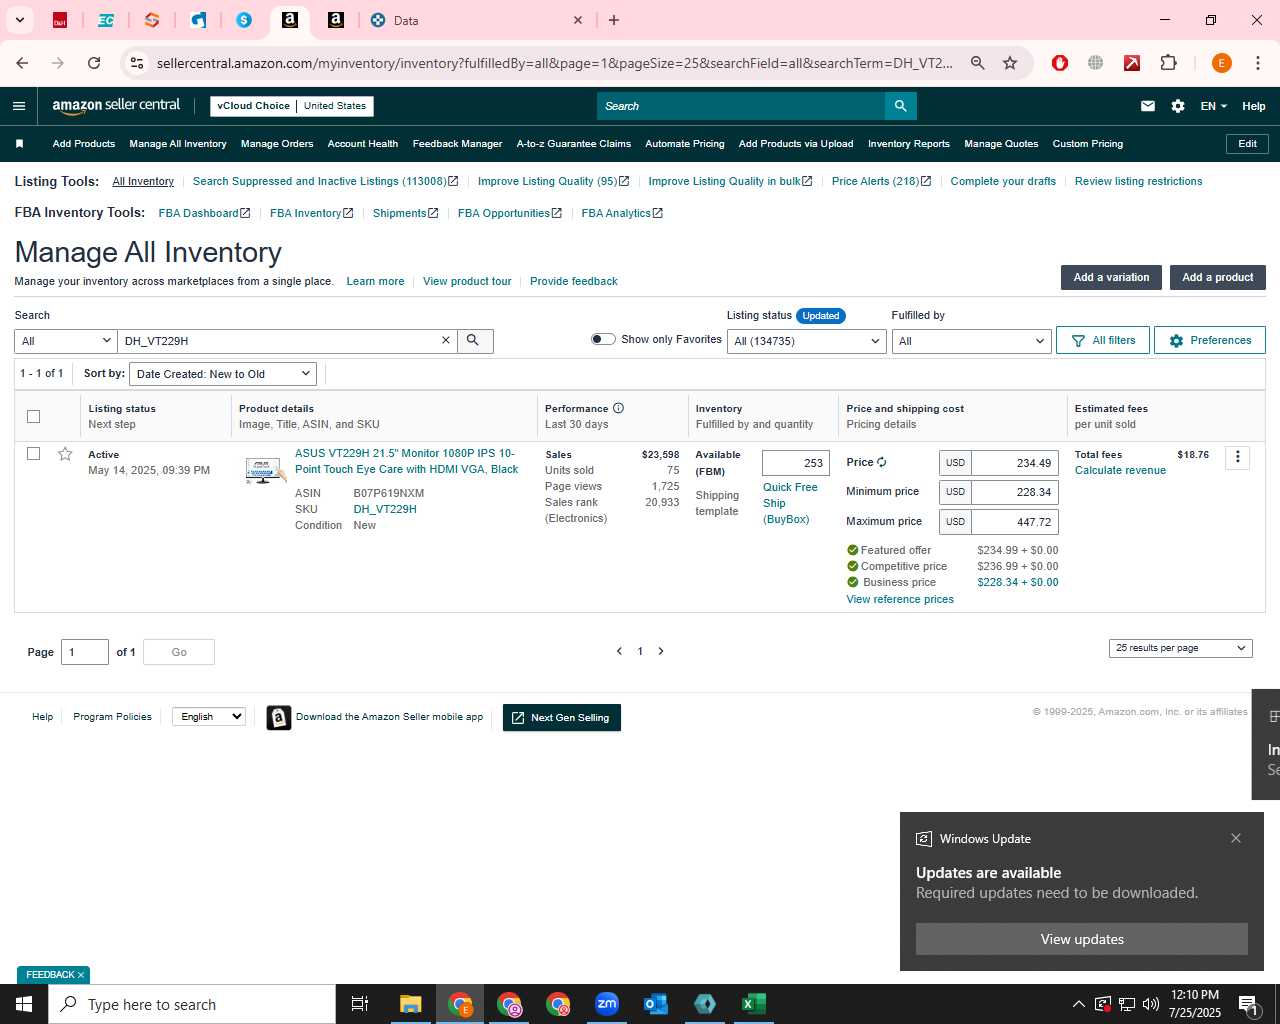The image size is (1280, 1024).
Task: Open Manage Orders menu item
Action: coord(277,144)
